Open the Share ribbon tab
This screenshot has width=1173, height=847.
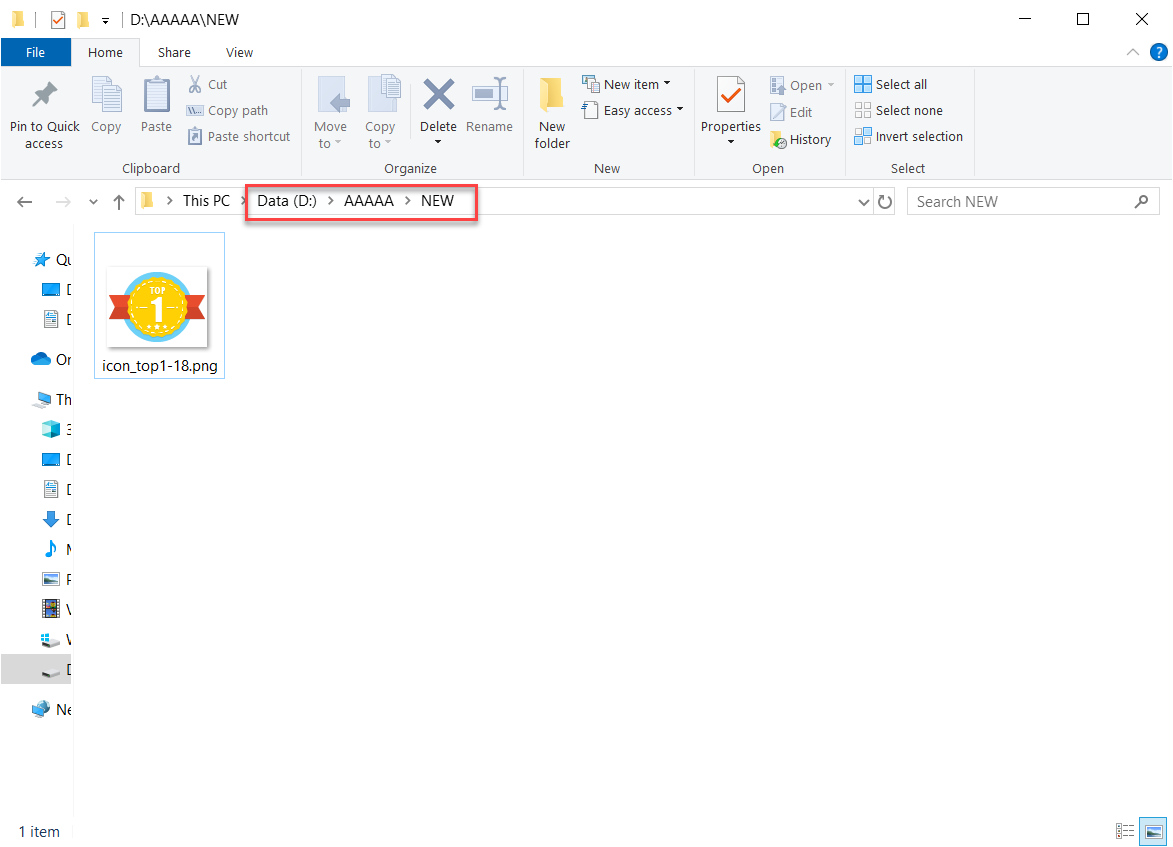[174, 52]
